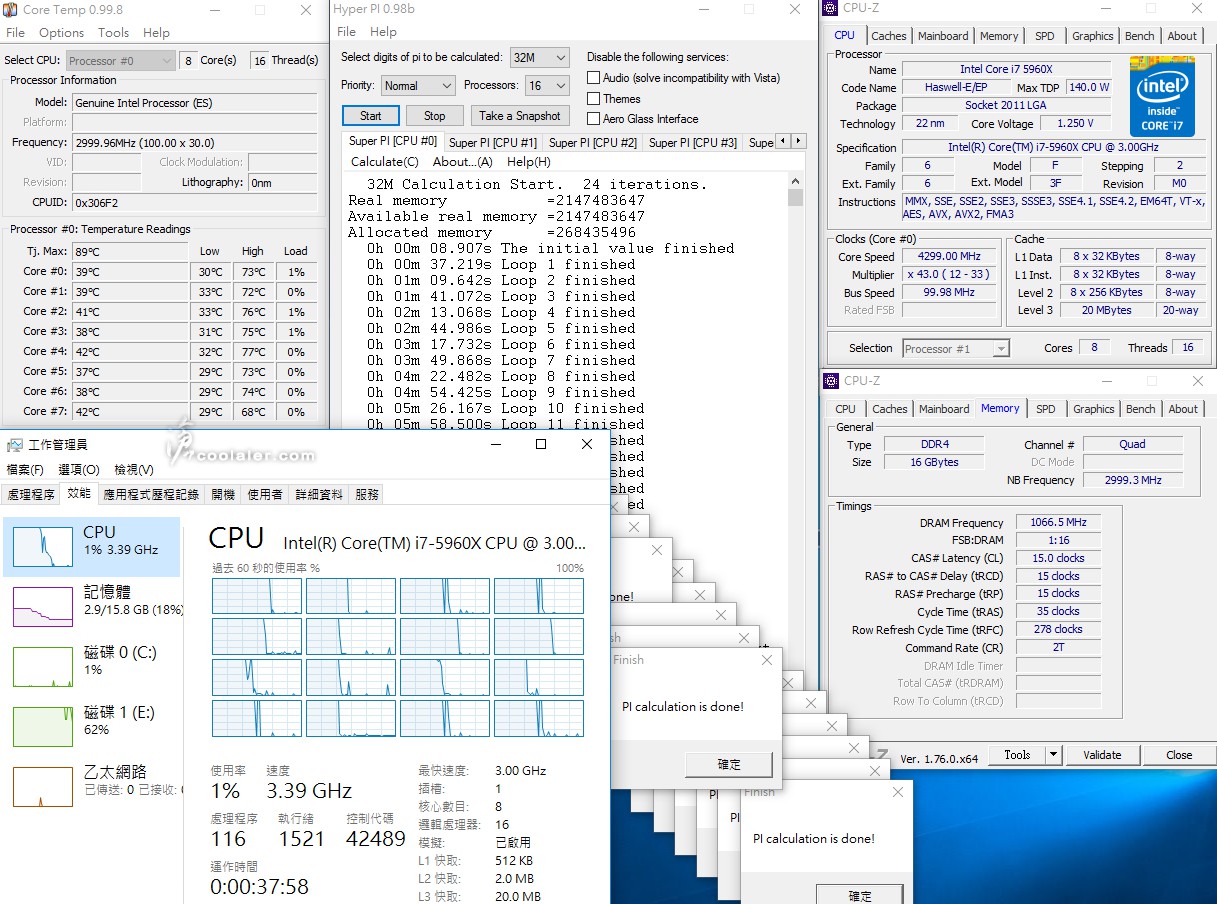1217x904 pixels.
Task: Open Help(H) menu in Super PI
Action: tap(528, 162)
